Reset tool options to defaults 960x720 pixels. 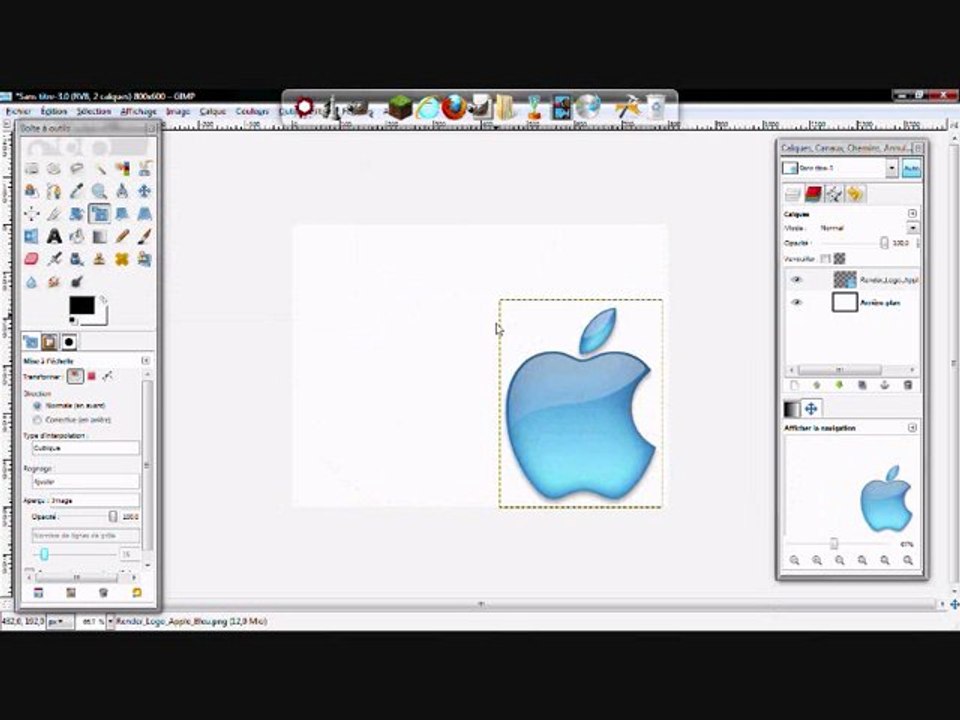click(137, 592)
